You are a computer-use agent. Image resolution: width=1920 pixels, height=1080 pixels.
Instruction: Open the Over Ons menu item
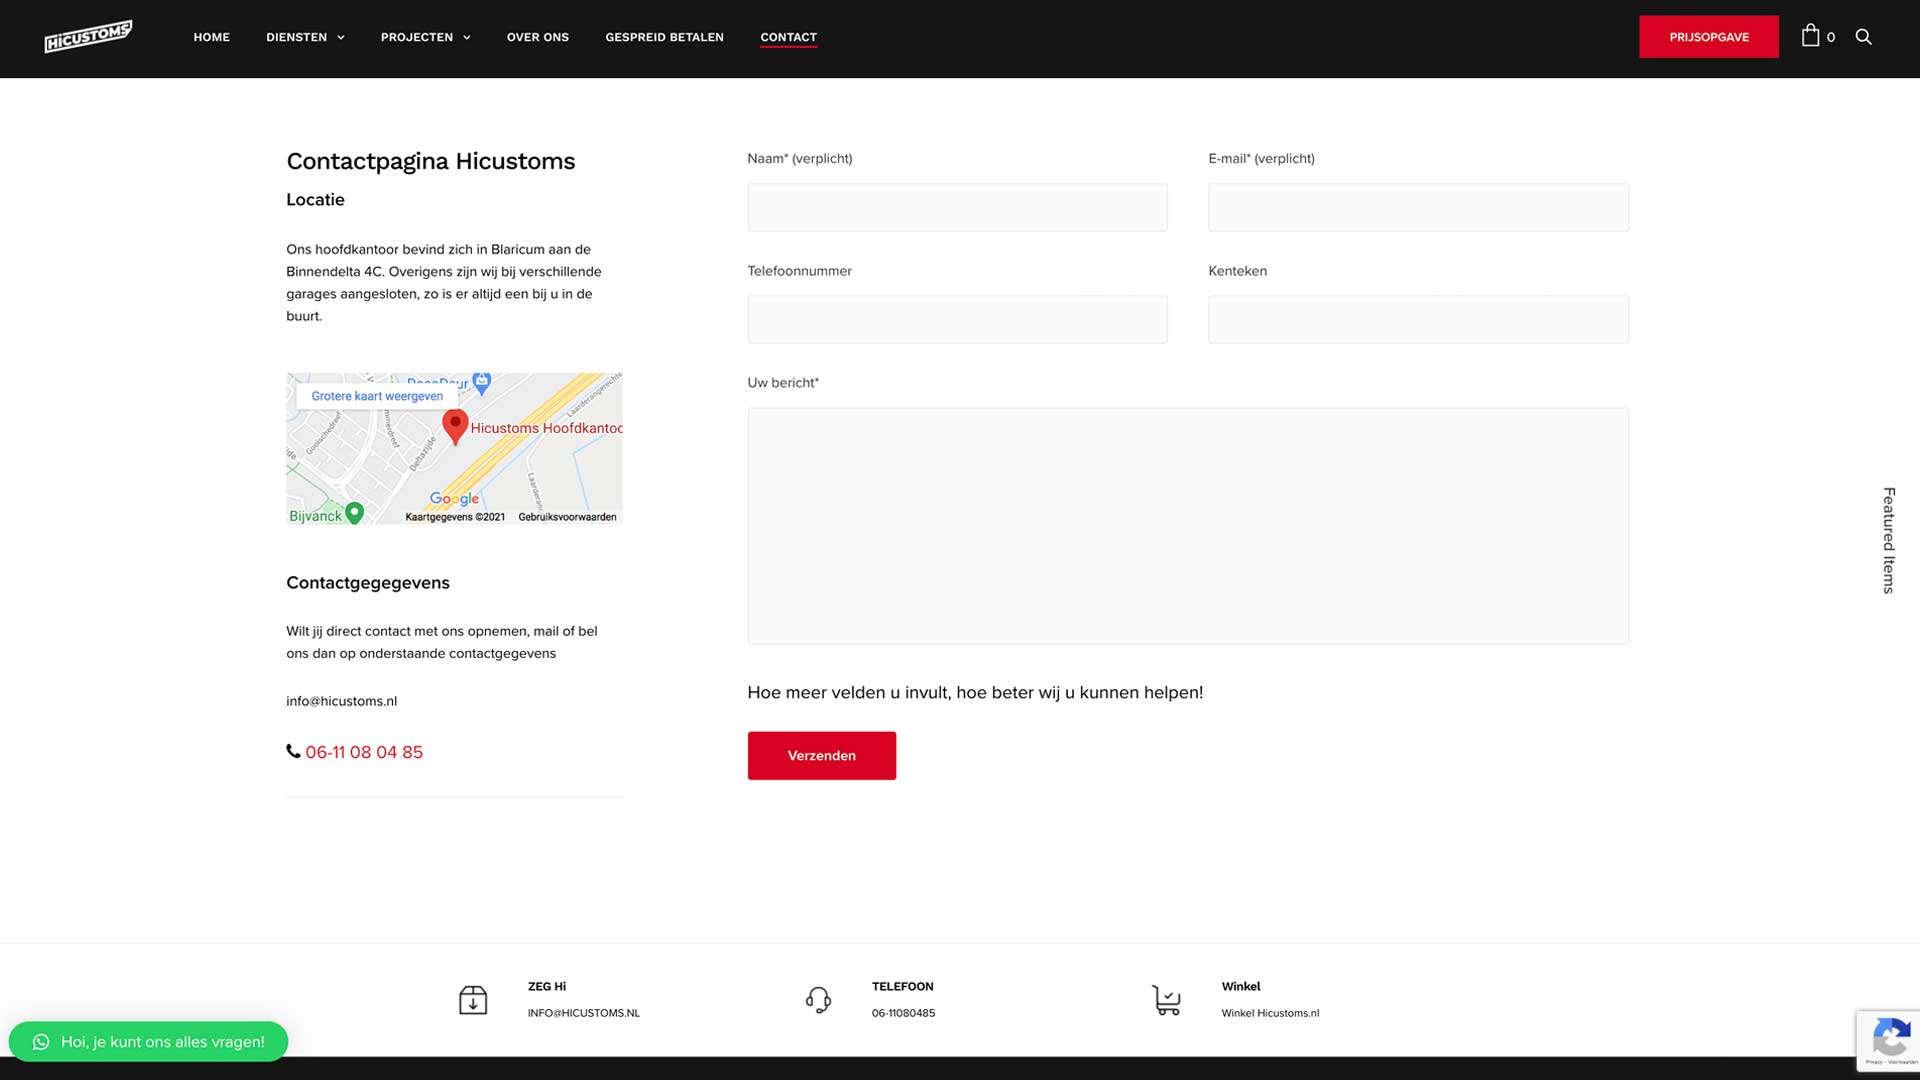pyautogui.click(x=537, y=37)
